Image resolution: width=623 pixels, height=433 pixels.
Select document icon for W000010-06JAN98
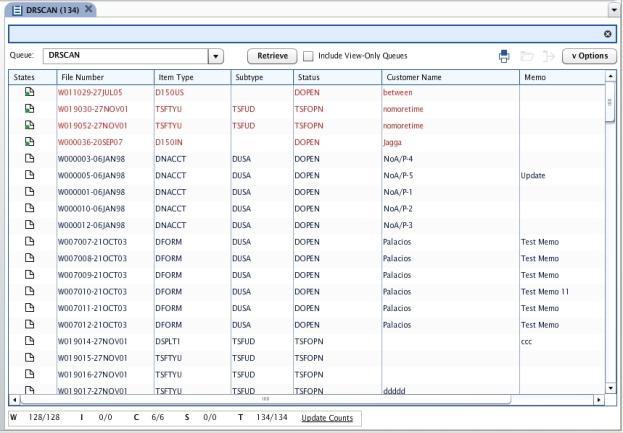29,208
